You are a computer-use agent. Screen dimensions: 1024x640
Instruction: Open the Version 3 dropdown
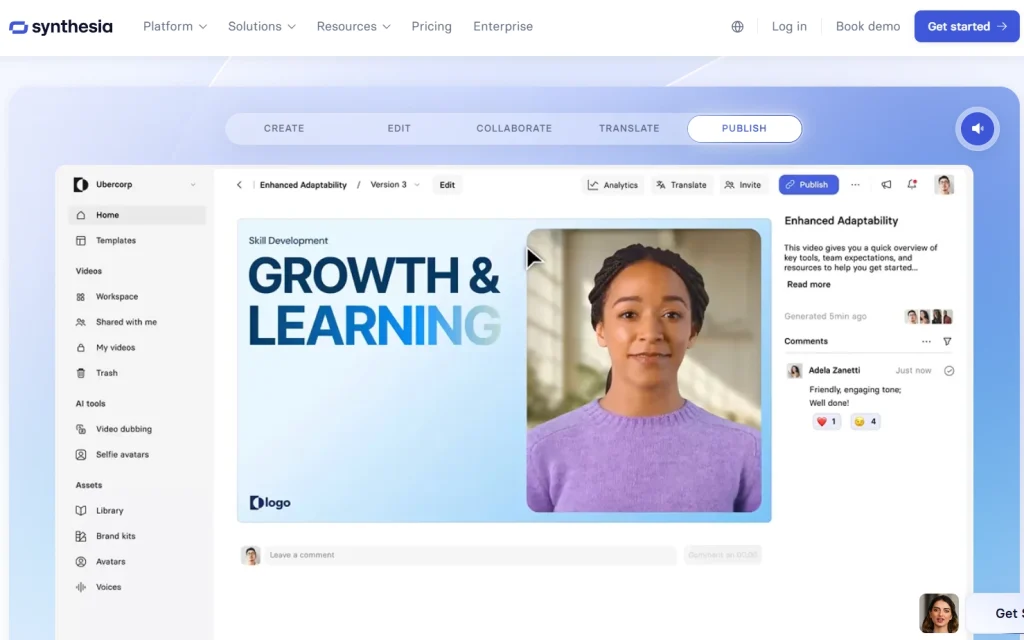tap(395, 185)
